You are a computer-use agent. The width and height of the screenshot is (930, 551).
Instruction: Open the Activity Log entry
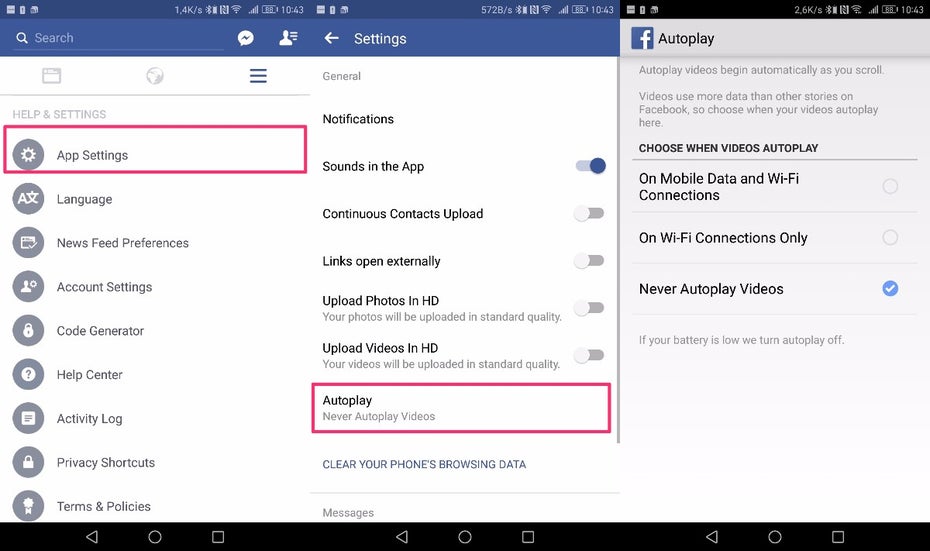tap(155, 418)
